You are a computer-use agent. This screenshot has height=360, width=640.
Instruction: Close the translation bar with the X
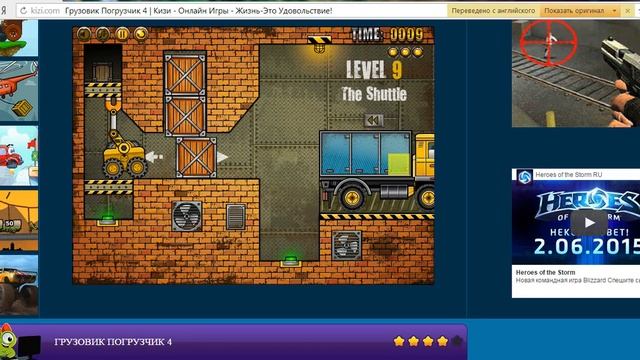pyautogui.click(x=628, y=11)
